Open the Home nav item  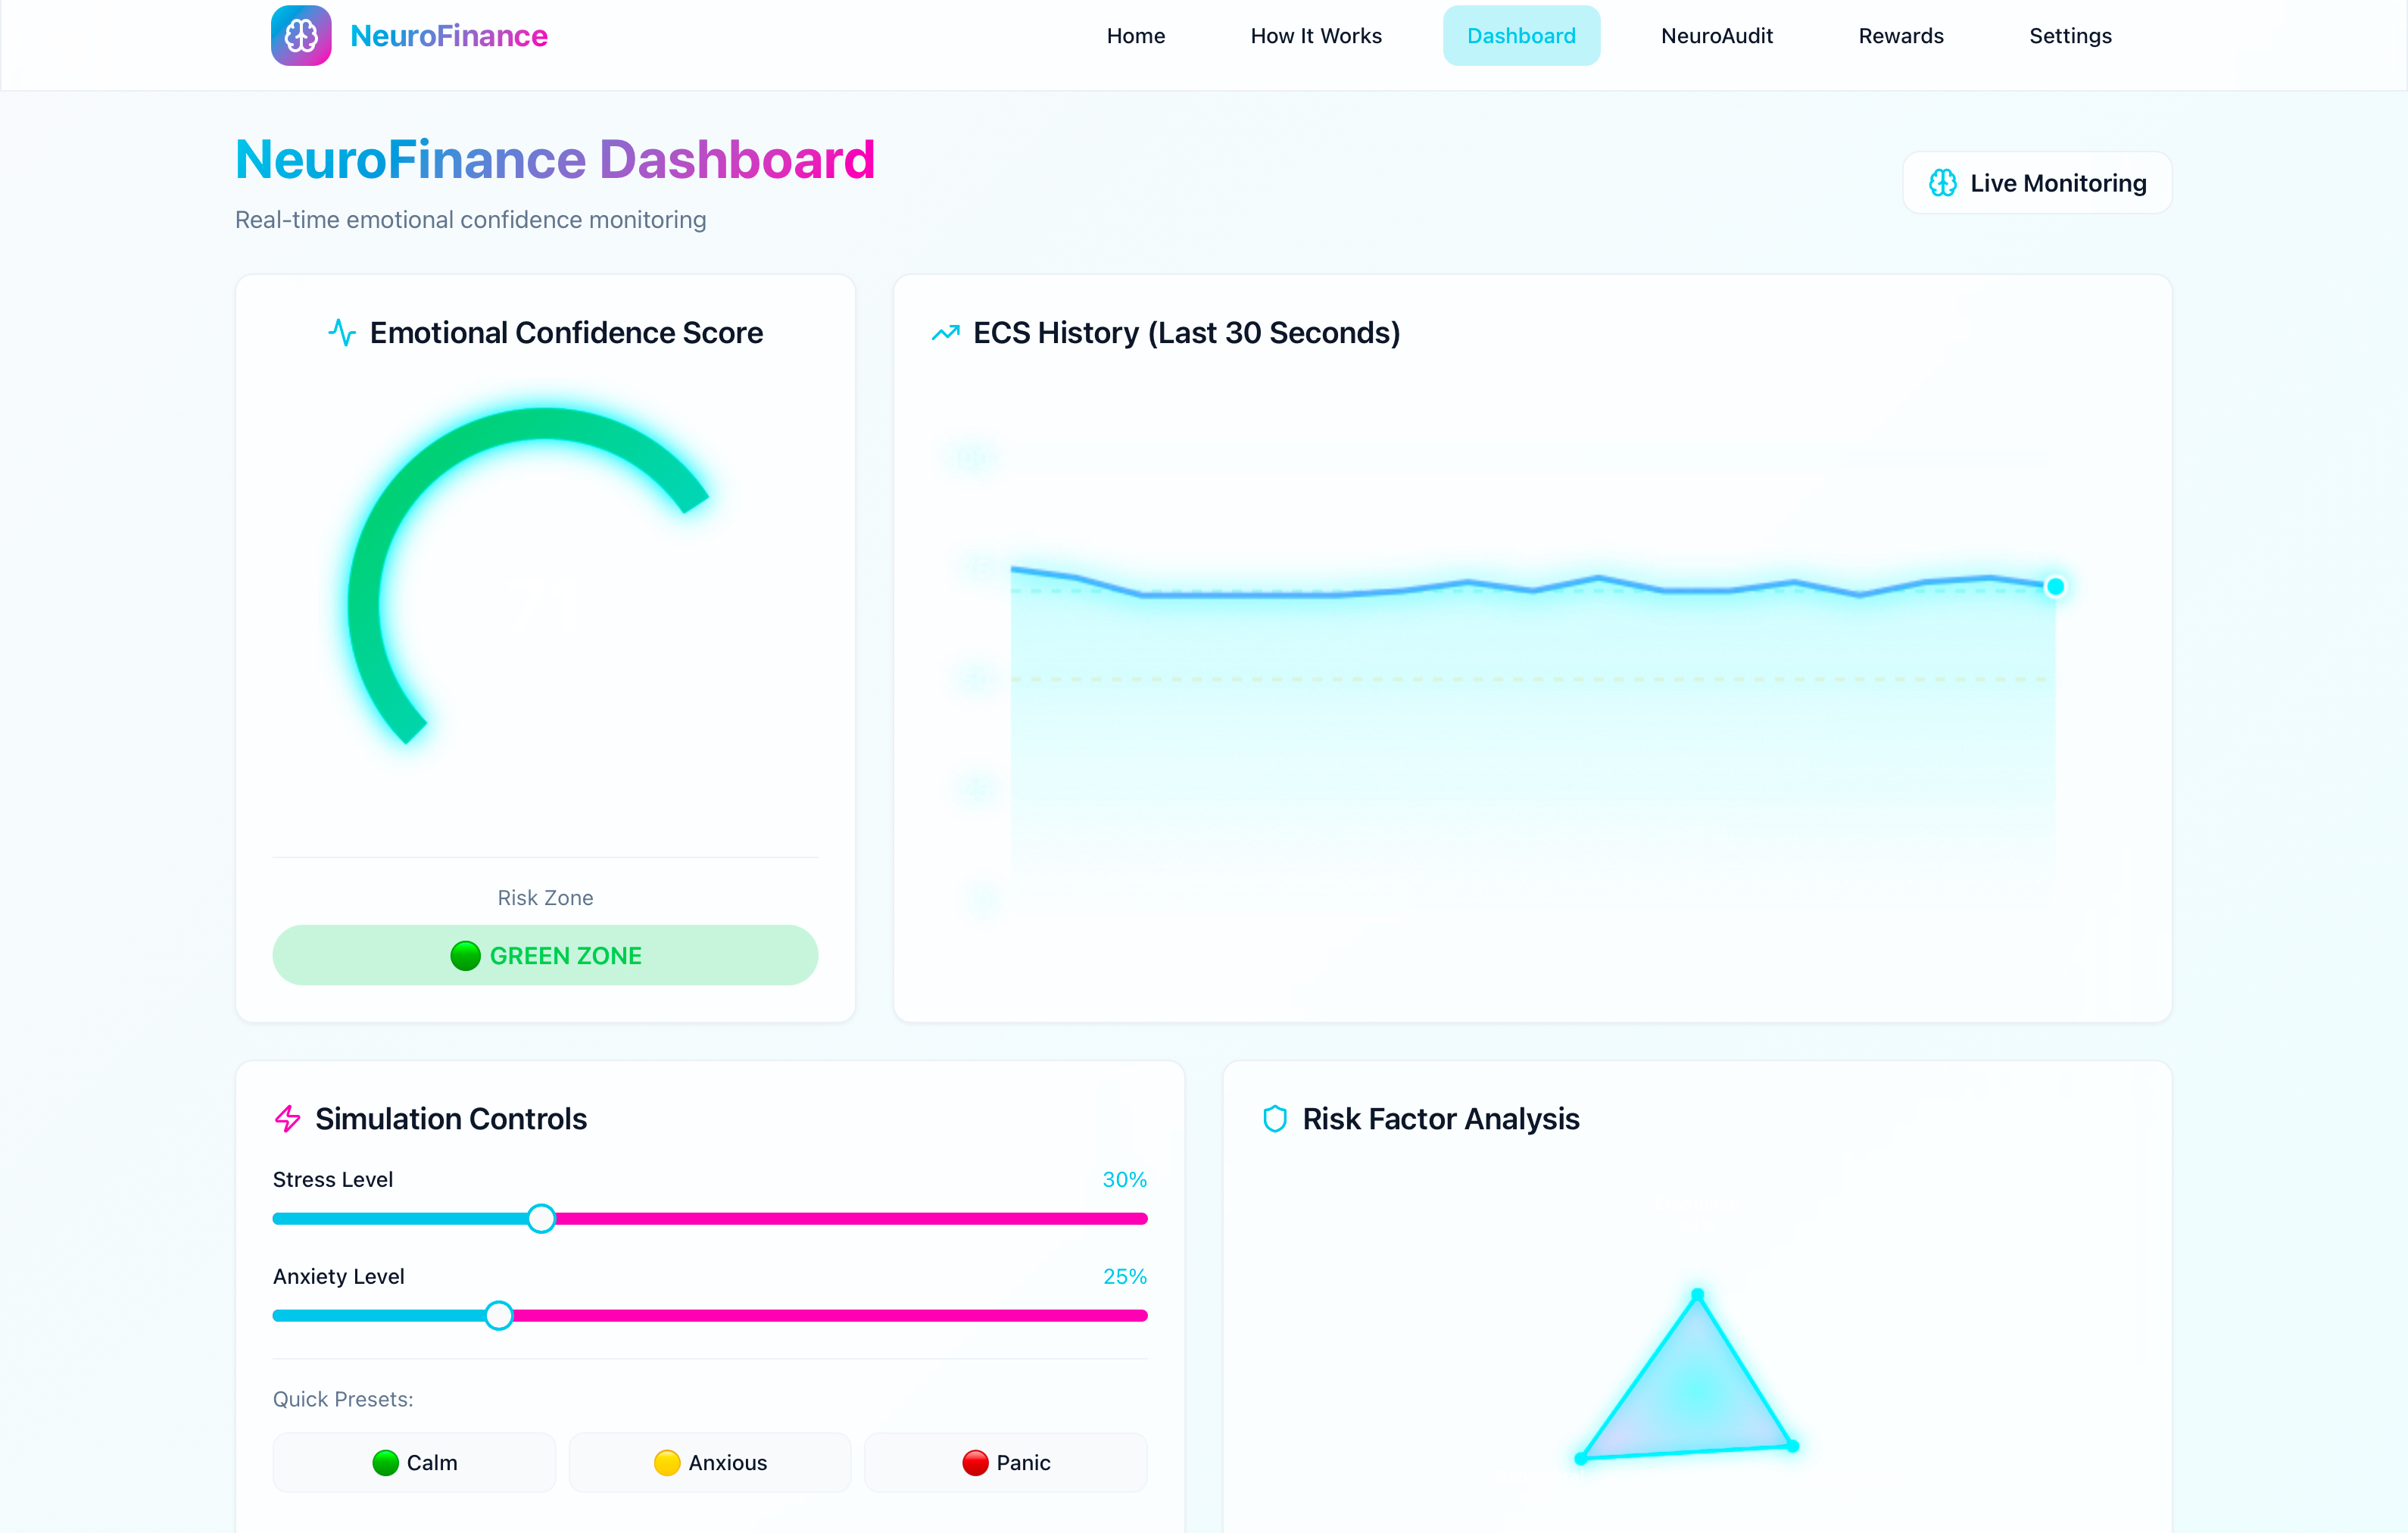[x=1135, y=36]
